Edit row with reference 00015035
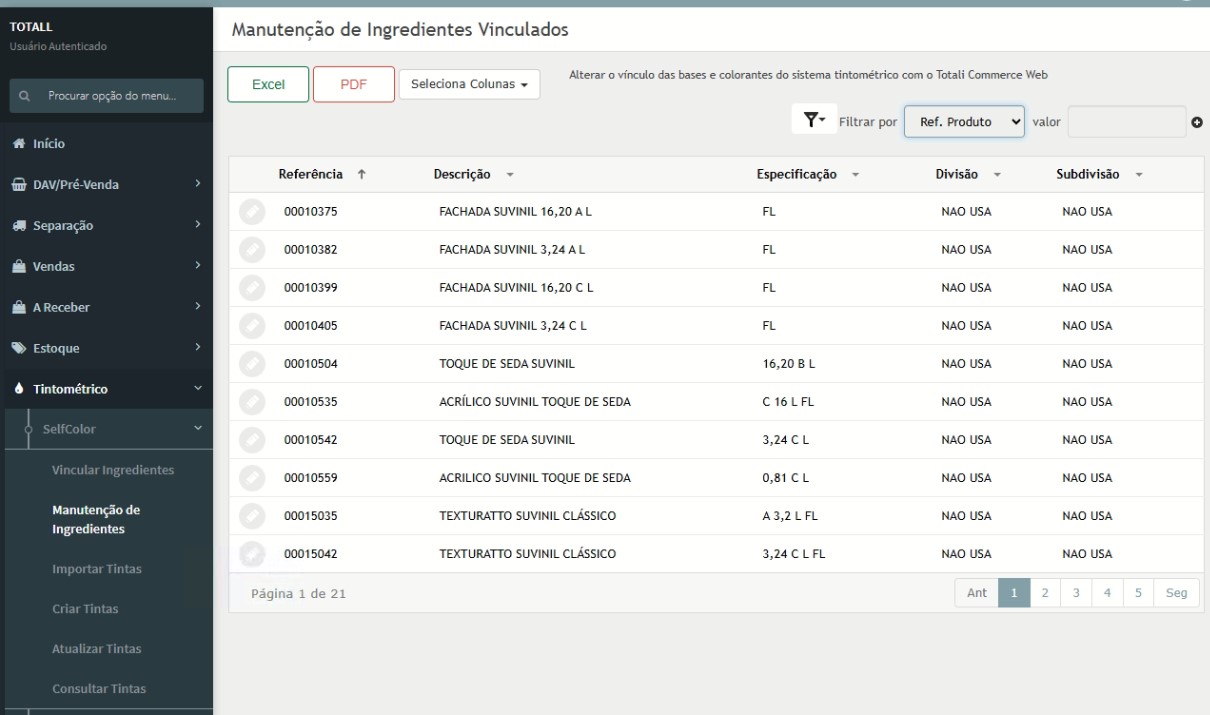Image resolution: width=1210 pixels, height=715 pixels. pos(251,516)
